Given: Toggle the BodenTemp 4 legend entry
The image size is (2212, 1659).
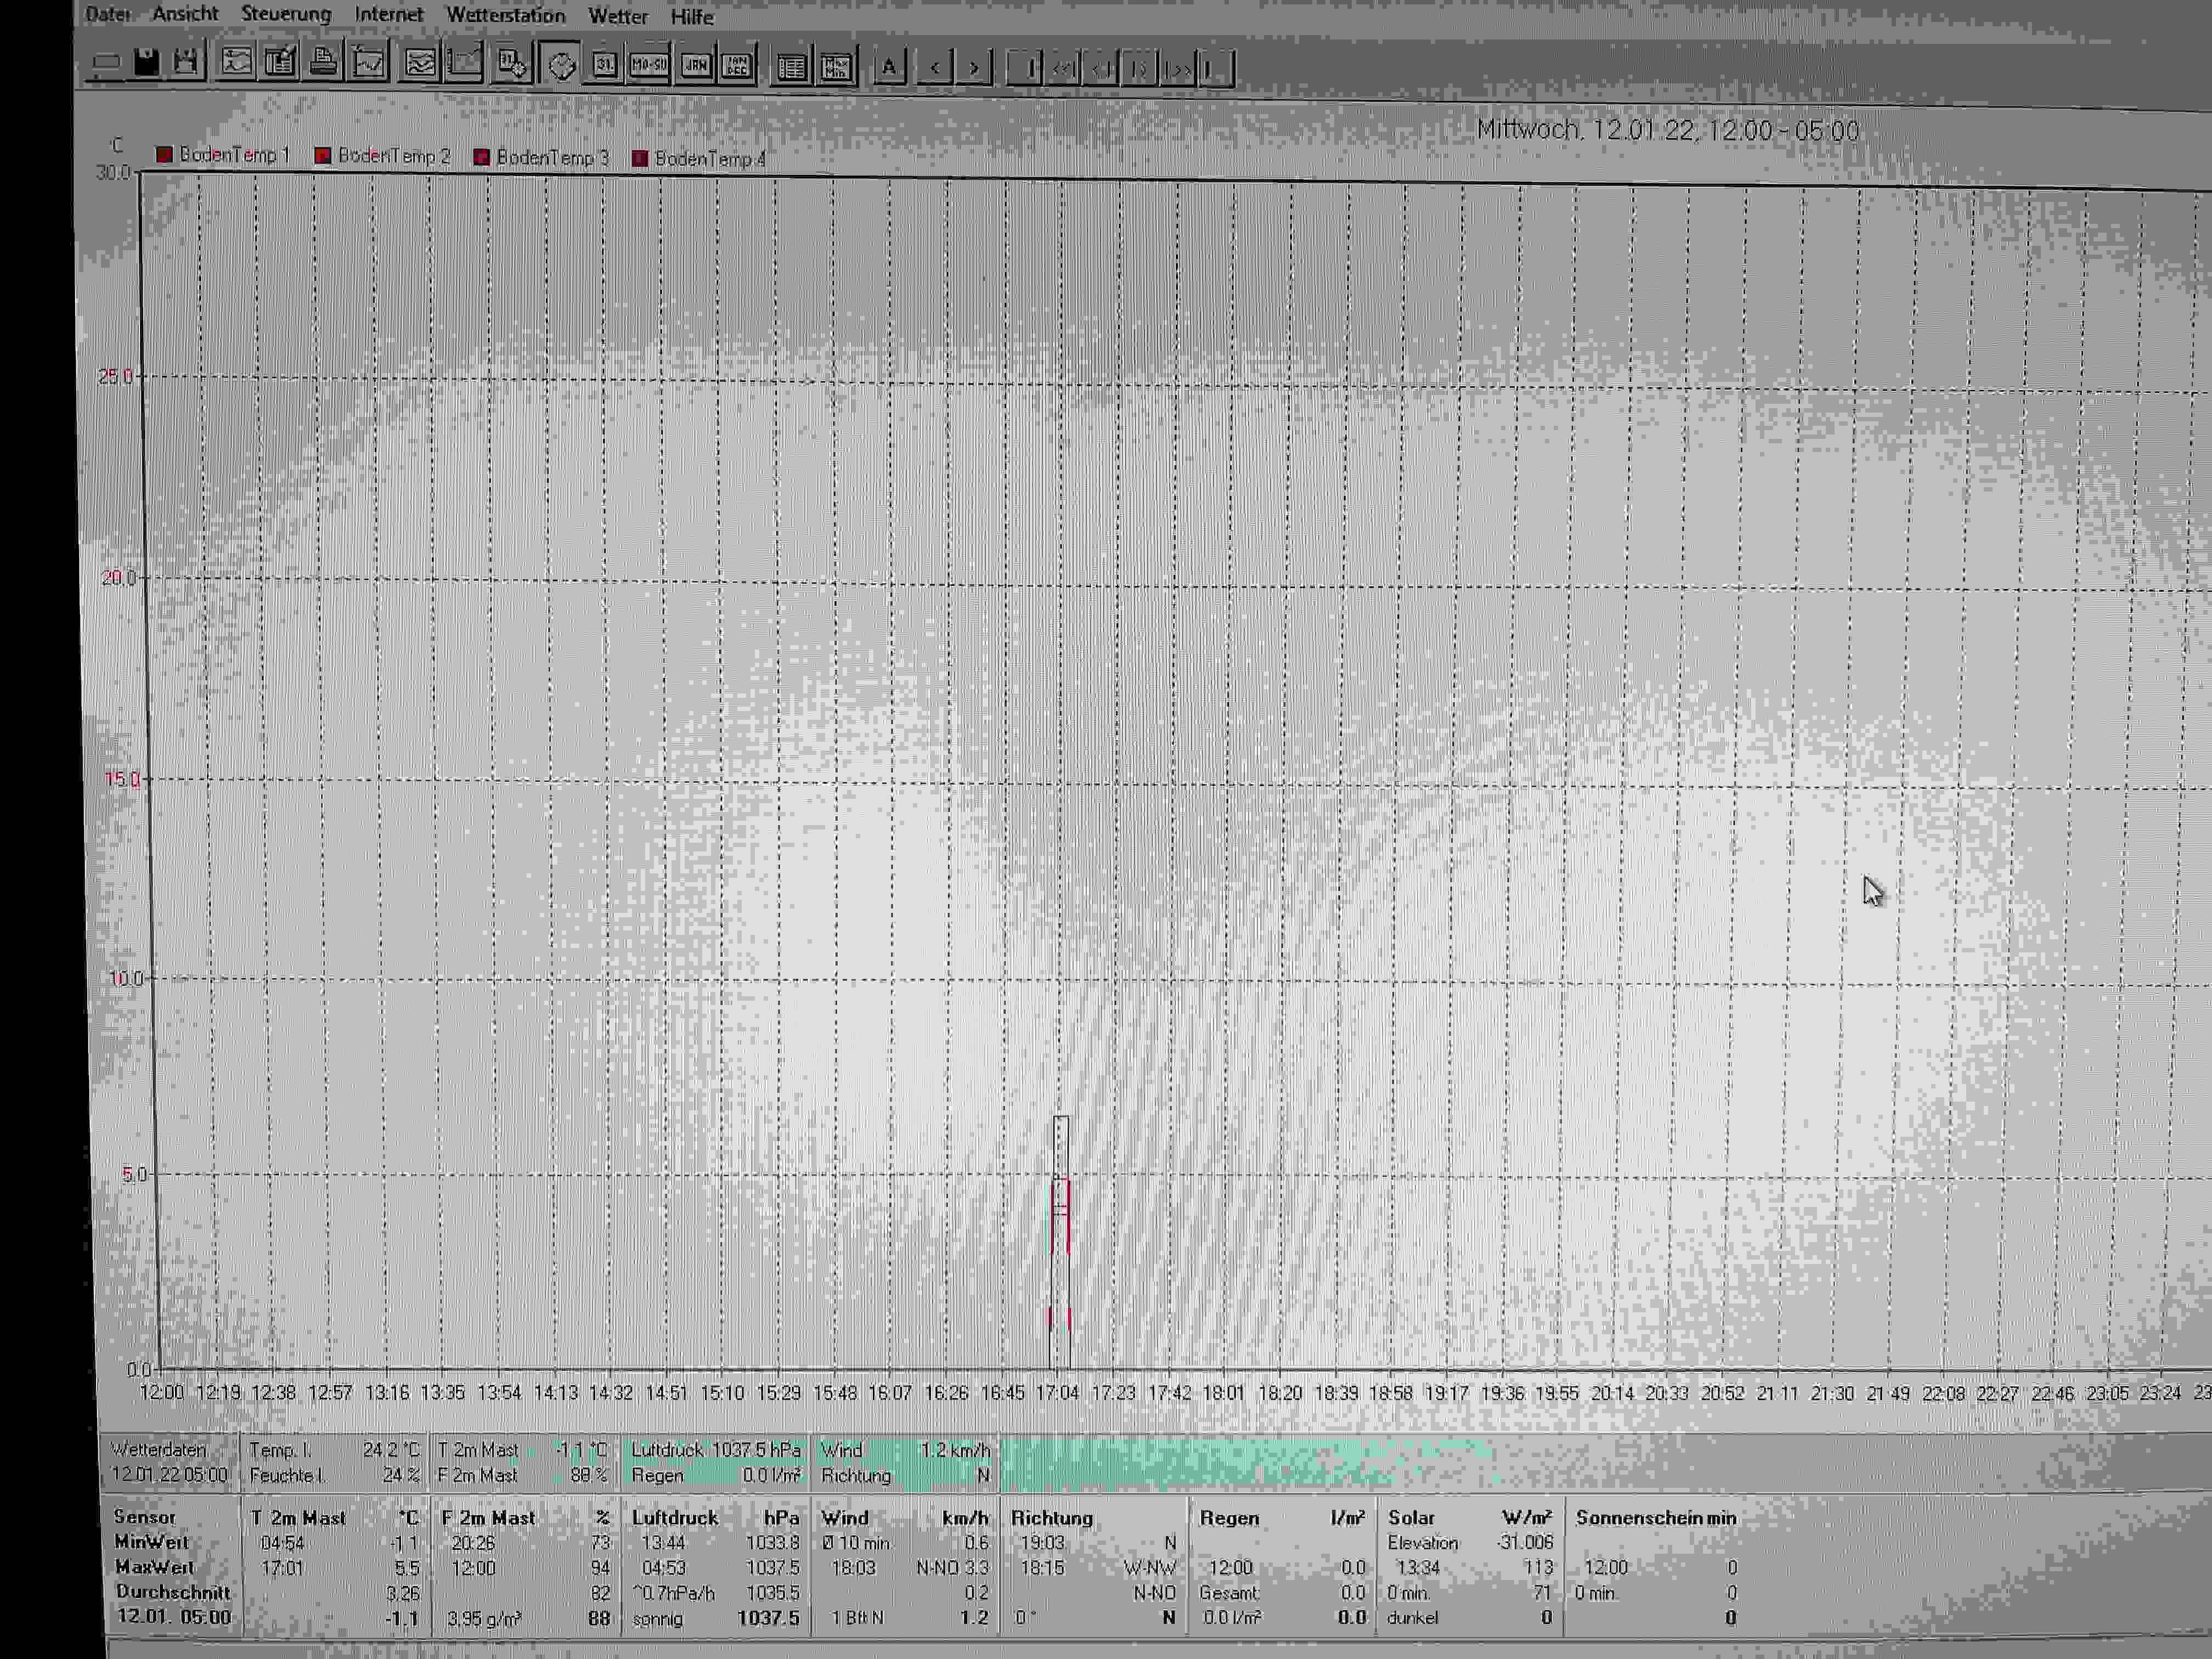Looking at the screenshot, I should pos(700,159).
